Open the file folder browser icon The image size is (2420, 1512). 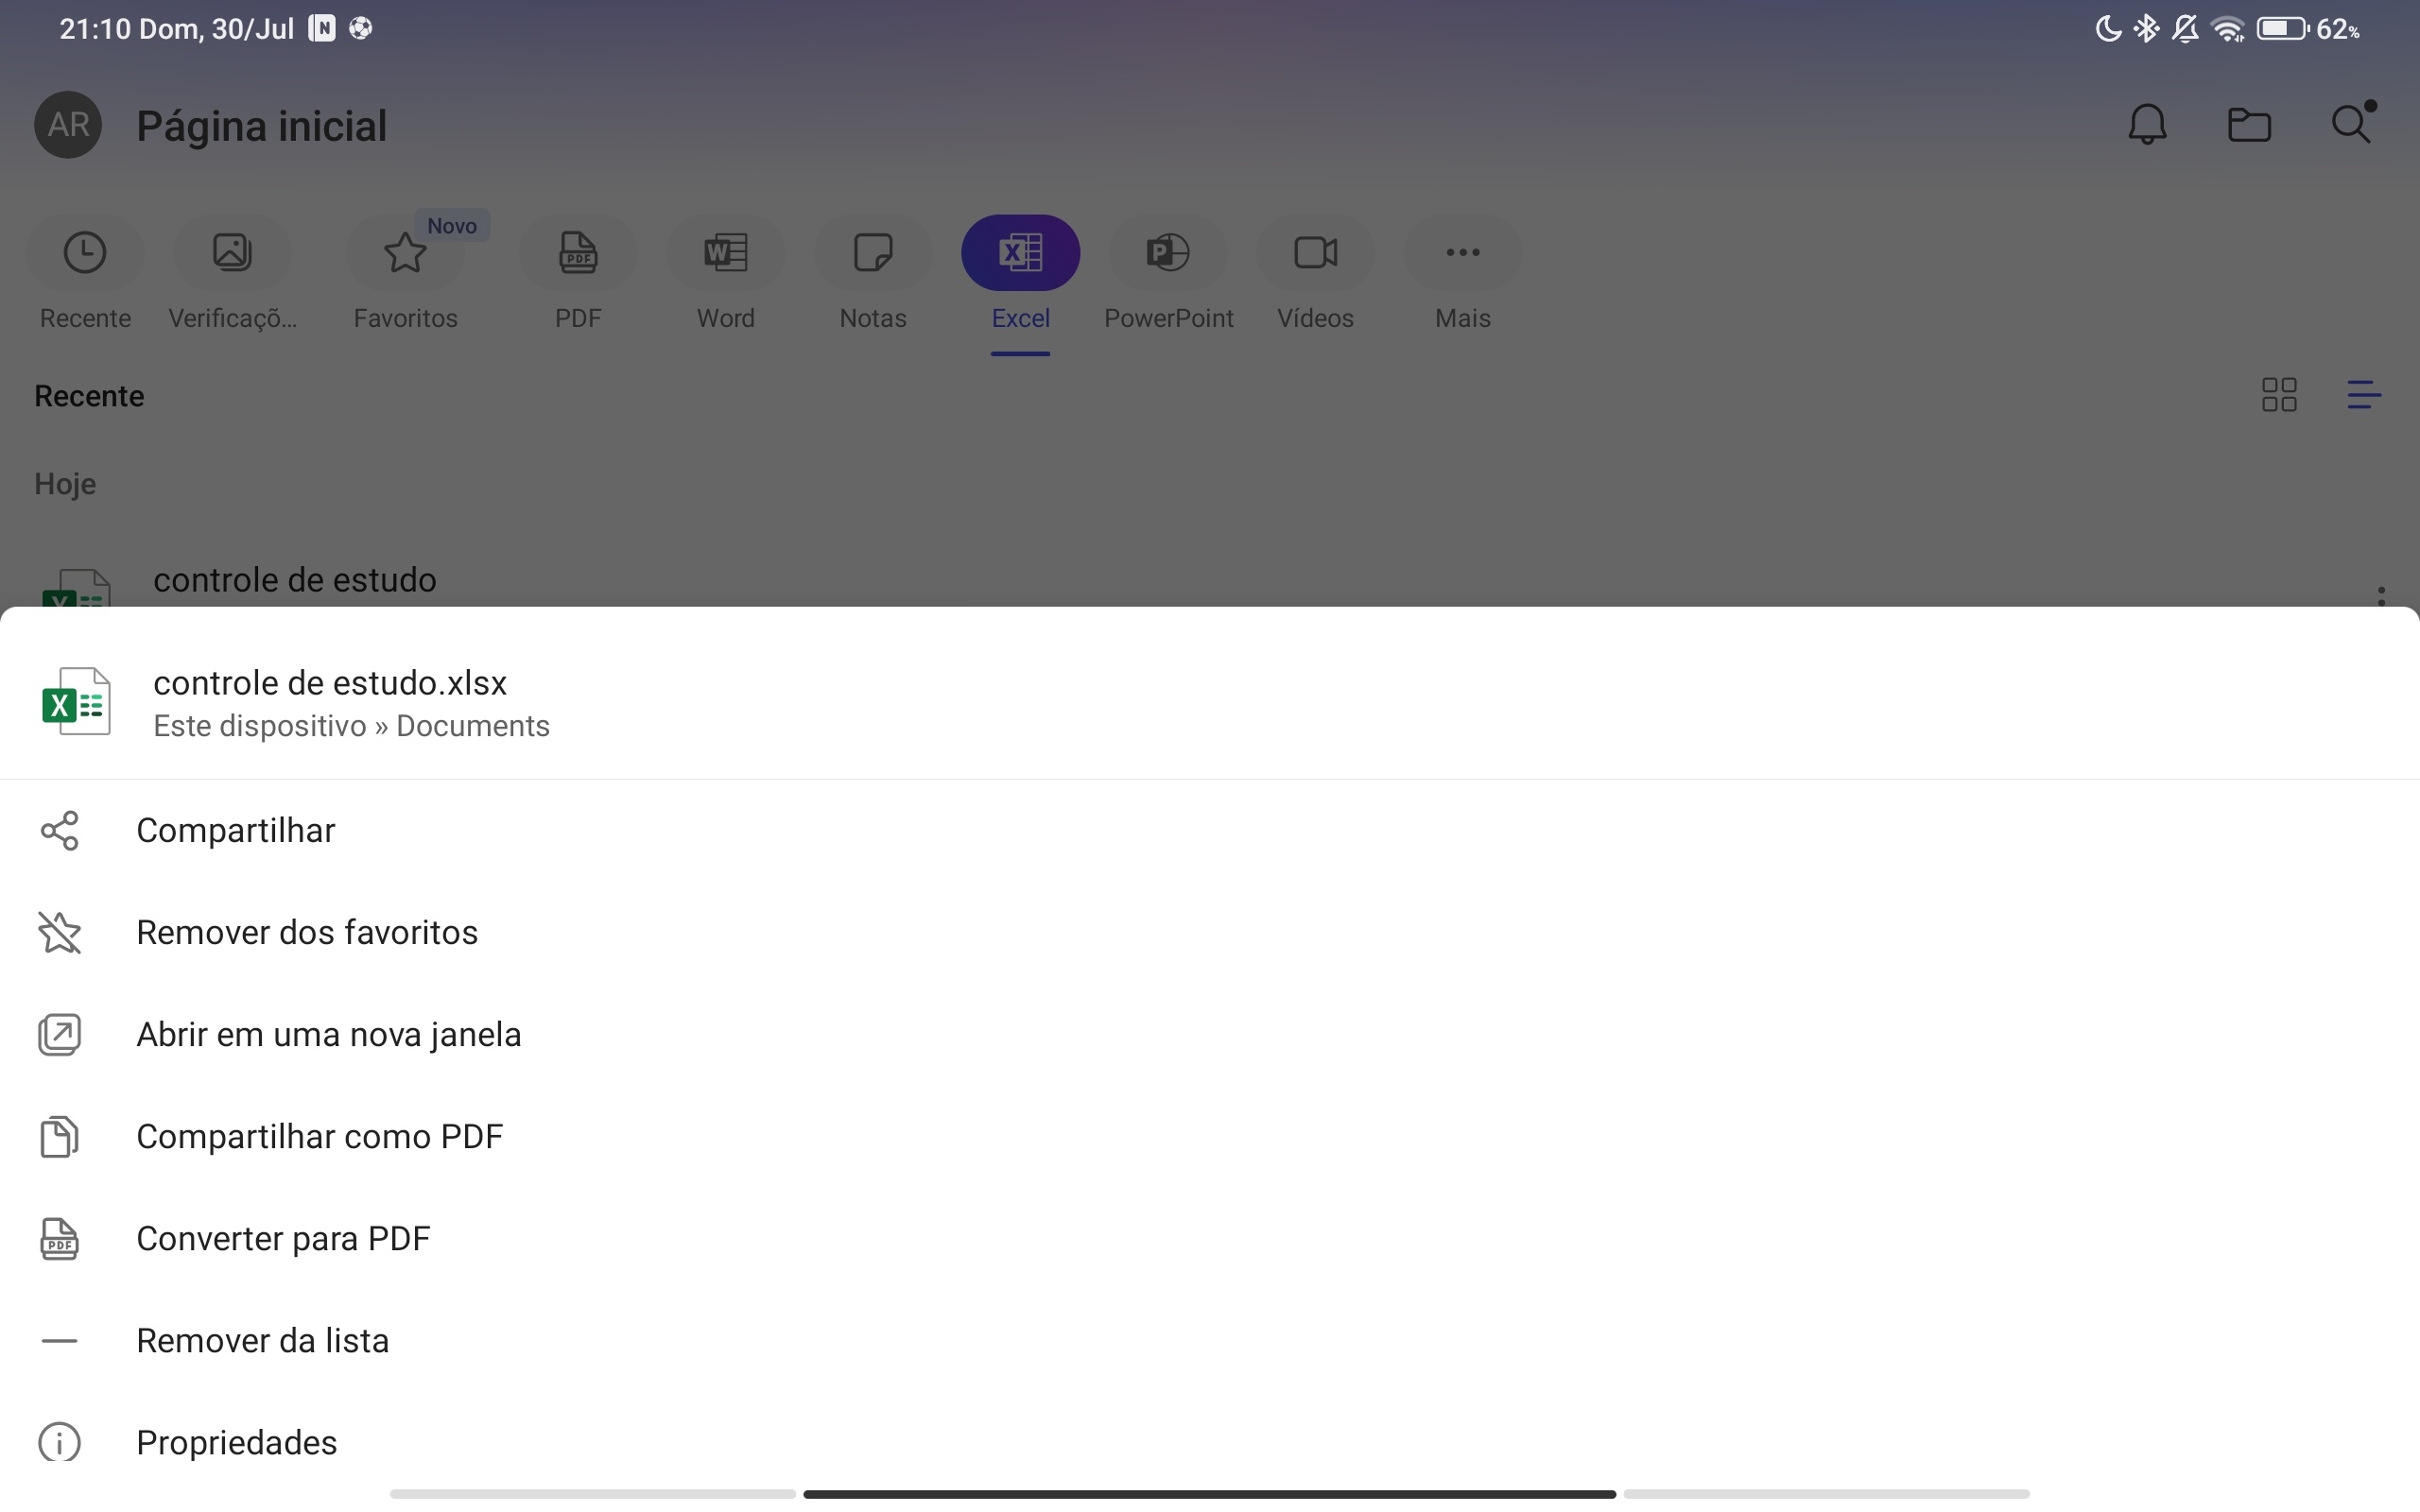2249,125
